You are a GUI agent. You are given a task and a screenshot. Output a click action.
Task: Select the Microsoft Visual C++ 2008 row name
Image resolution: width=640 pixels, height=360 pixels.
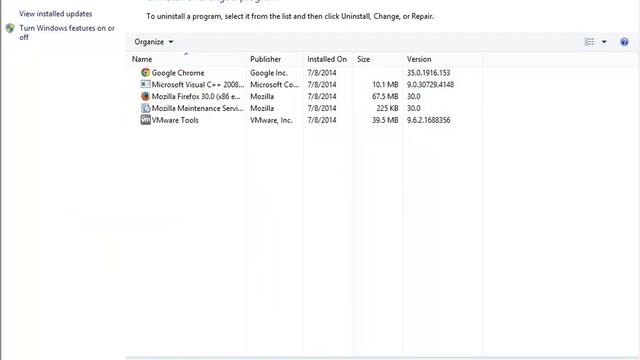pyautogui.click(x=198, y=84)
